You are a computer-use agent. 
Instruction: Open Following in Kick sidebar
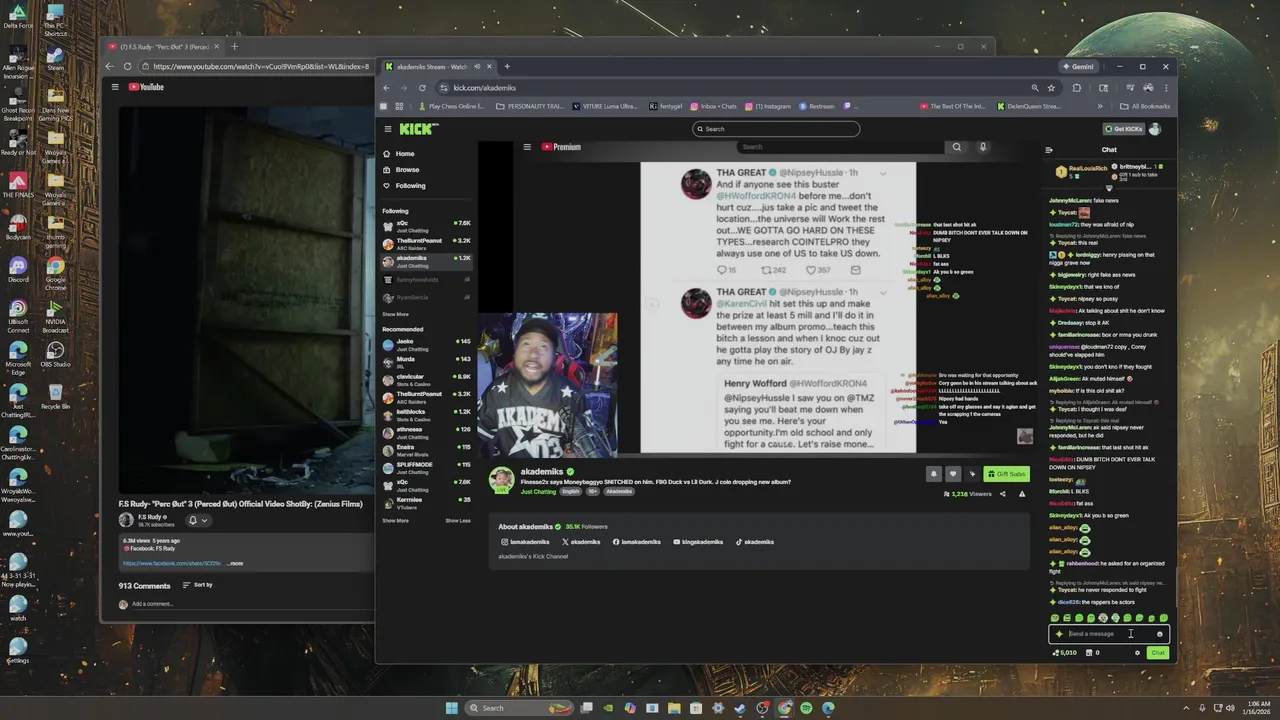click(x=409, y=186)
